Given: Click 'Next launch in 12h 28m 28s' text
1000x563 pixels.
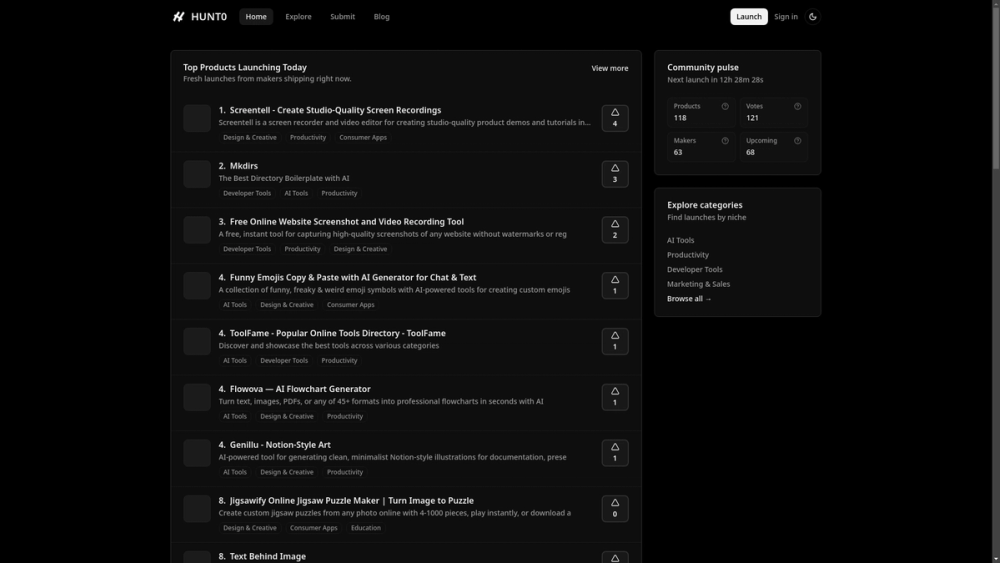Looking at the screenshot, I should point(715,80).
